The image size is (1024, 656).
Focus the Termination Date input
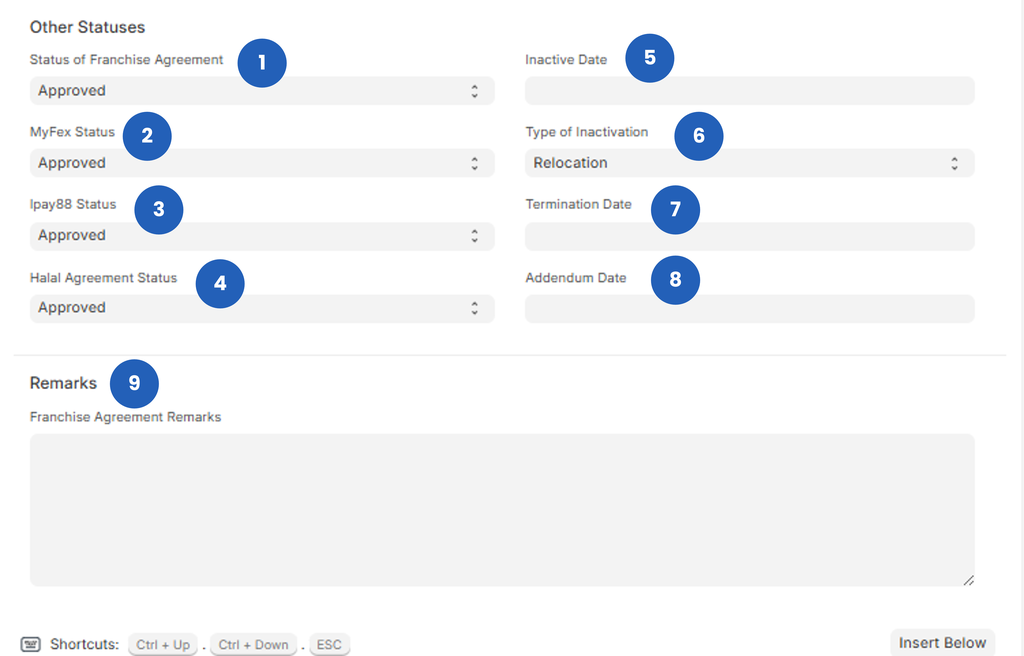tap(749, 236)
